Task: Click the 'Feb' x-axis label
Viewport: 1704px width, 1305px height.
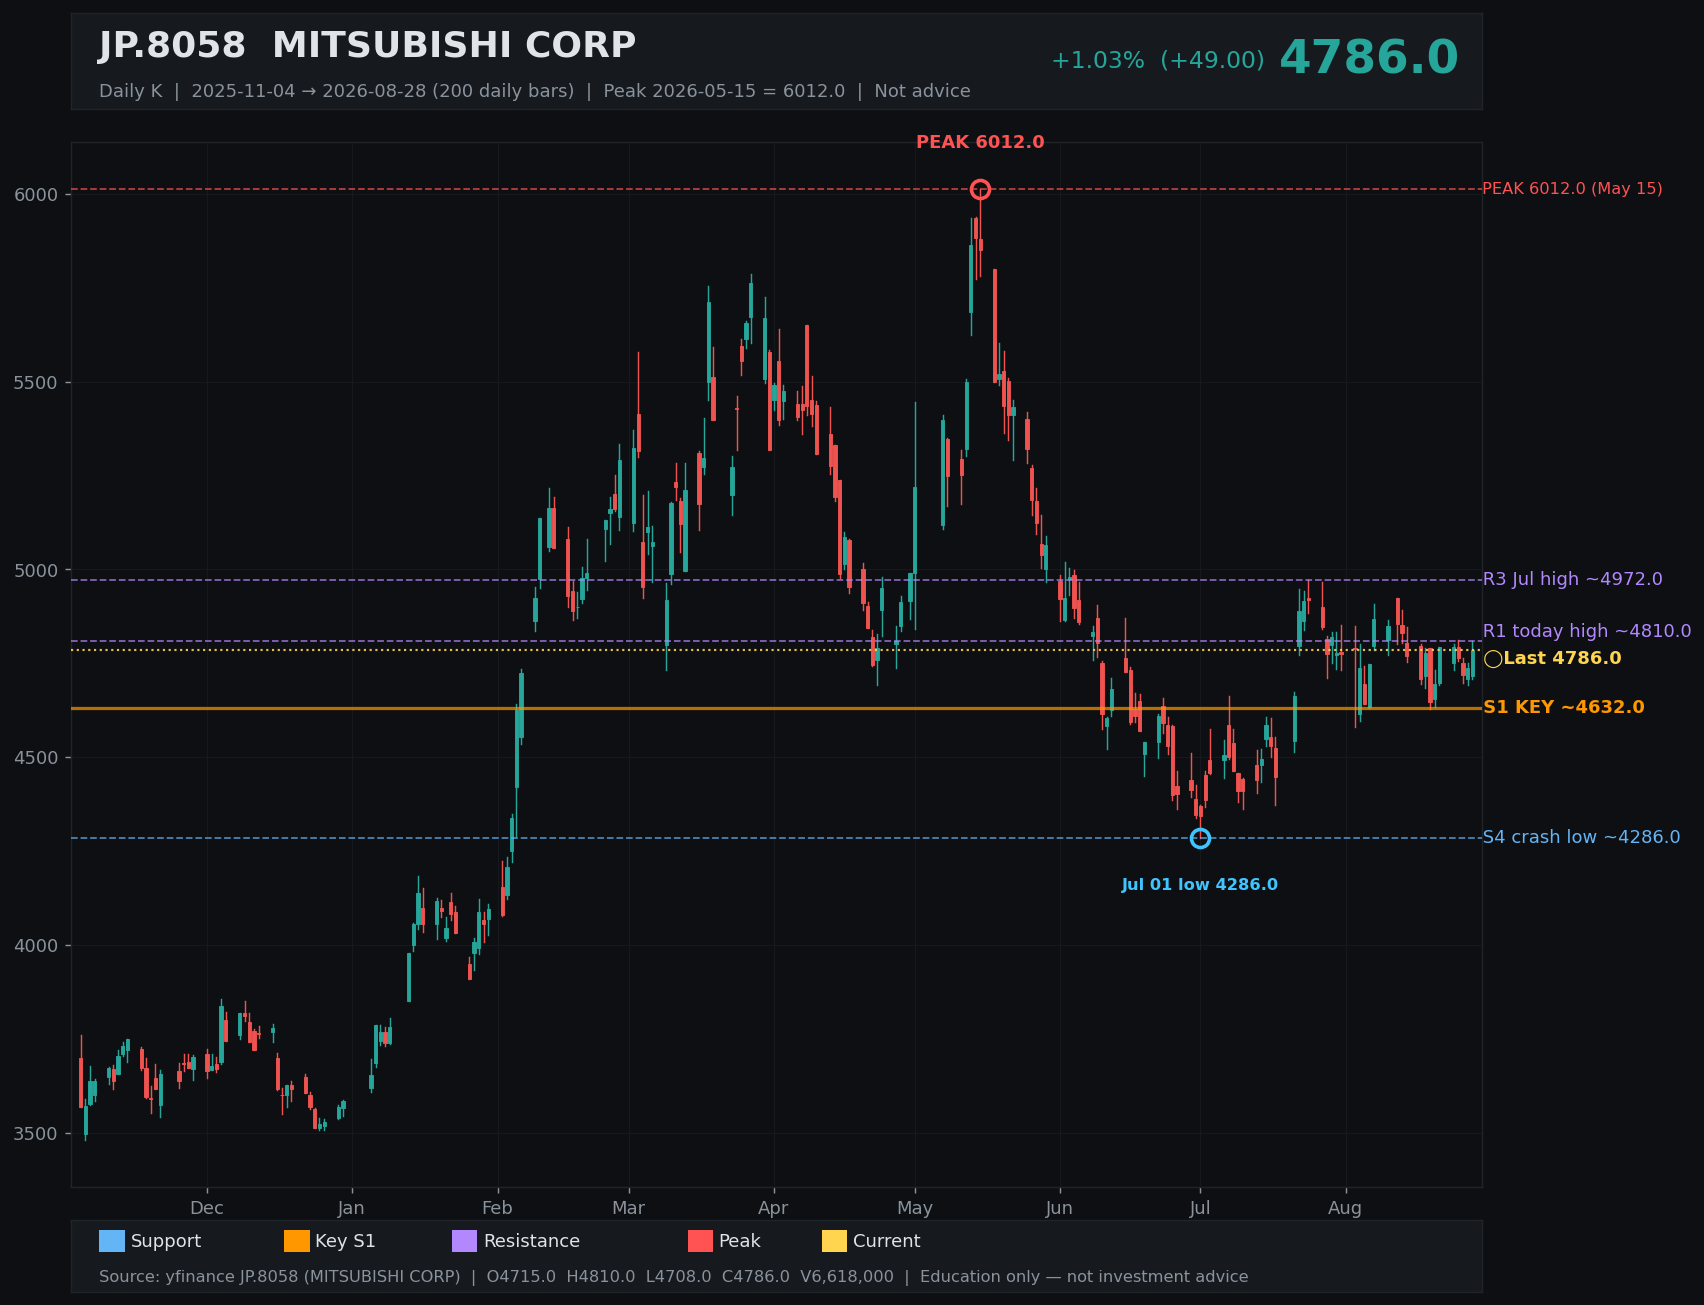Action: point(497,1208)
